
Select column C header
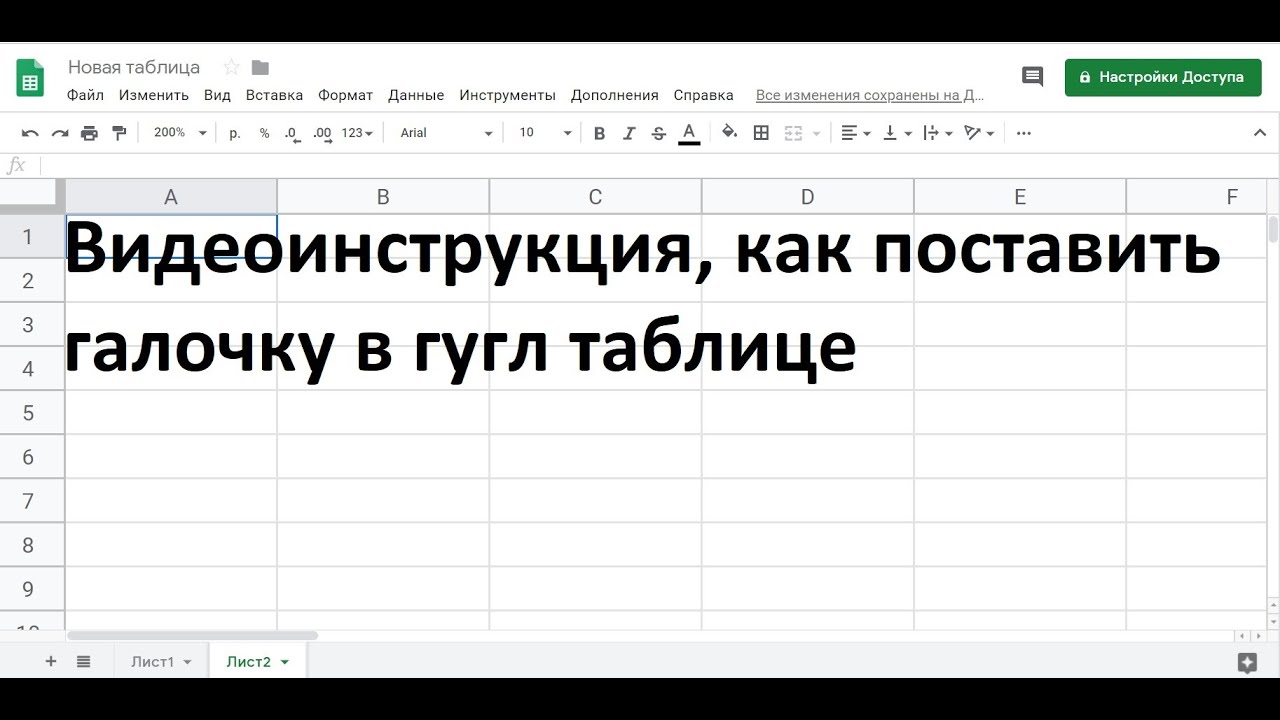[595, 197]
